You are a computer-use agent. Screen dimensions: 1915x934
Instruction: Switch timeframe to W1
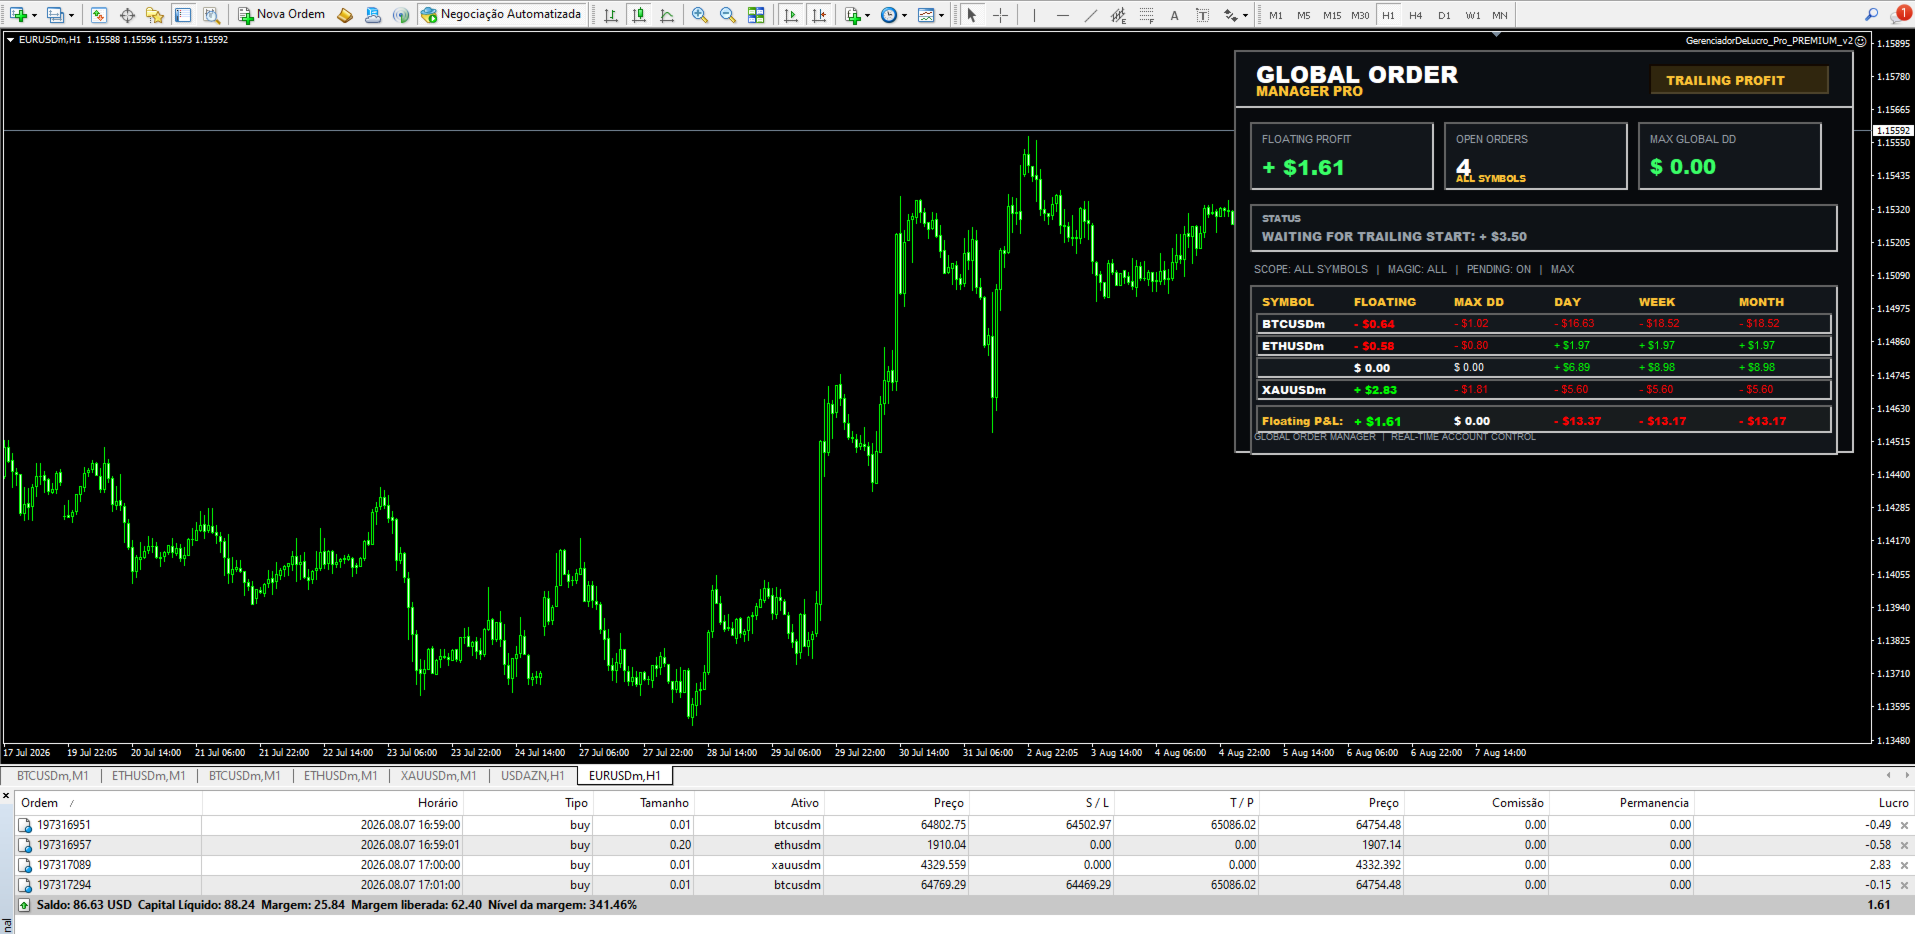click(1473, 15)
